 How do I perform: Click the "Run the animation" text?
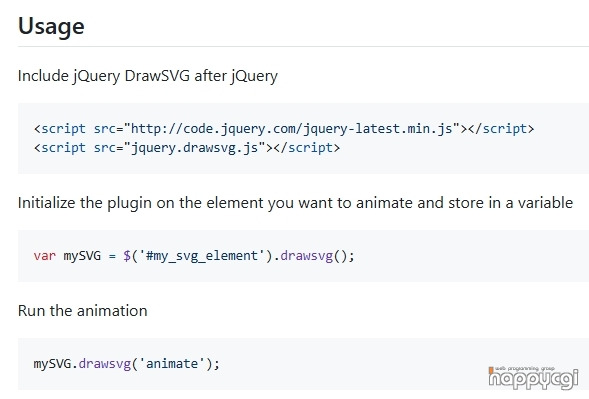coord(83,311)
